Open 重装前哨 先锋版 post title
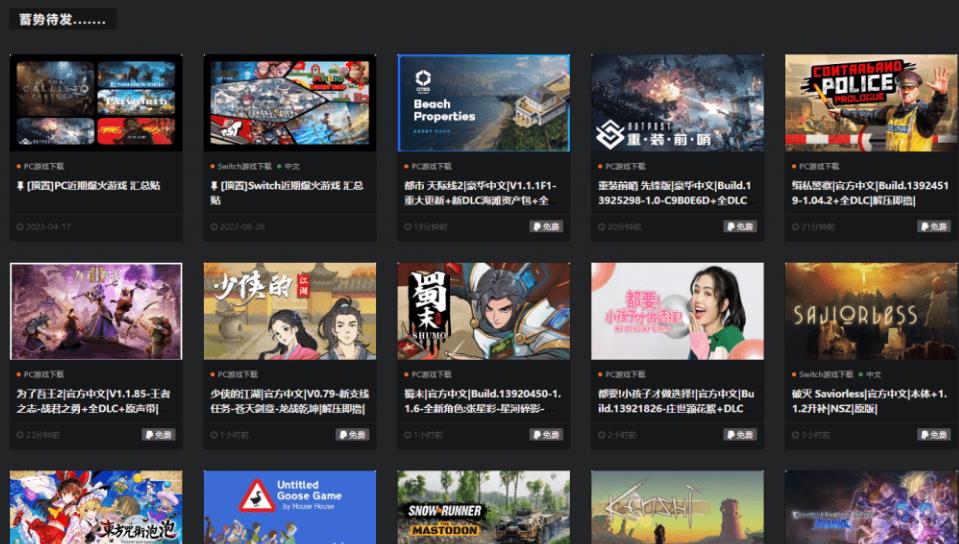Image resolution: width=959 pixels, height=544 pixels. coord(675,193)
